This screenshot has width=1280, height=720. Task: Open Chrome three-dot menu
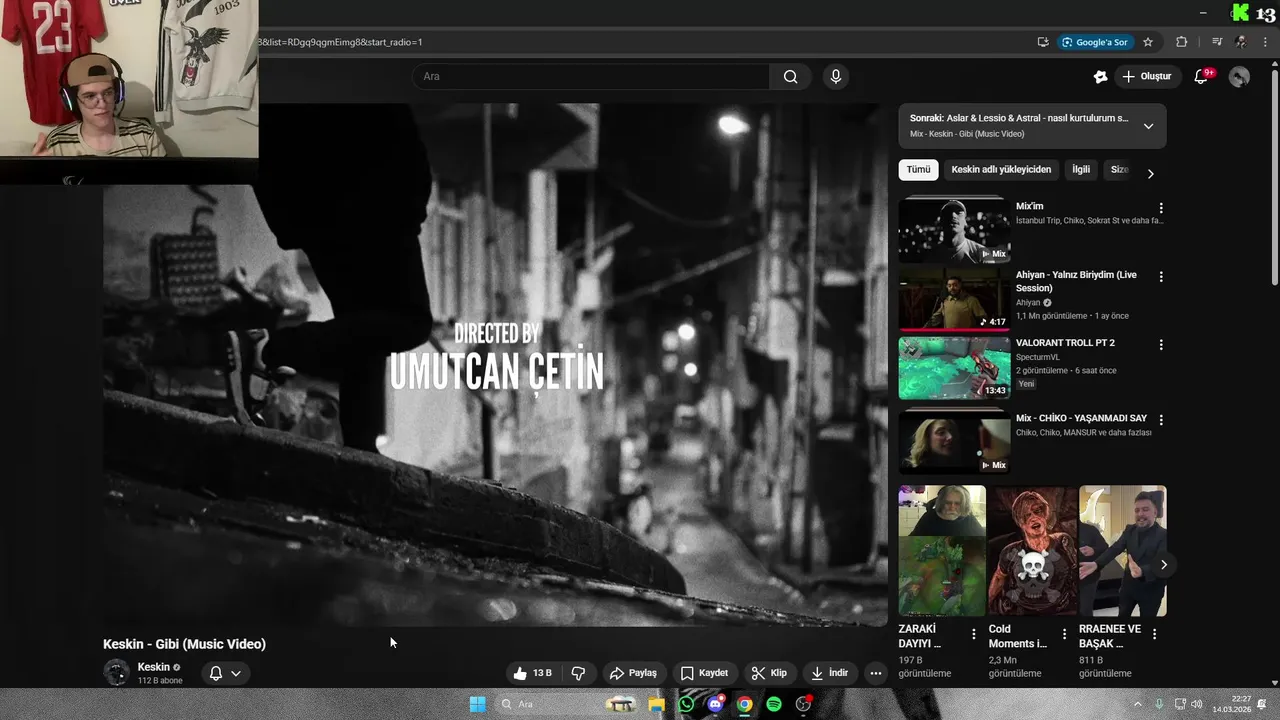point(1265,42)
